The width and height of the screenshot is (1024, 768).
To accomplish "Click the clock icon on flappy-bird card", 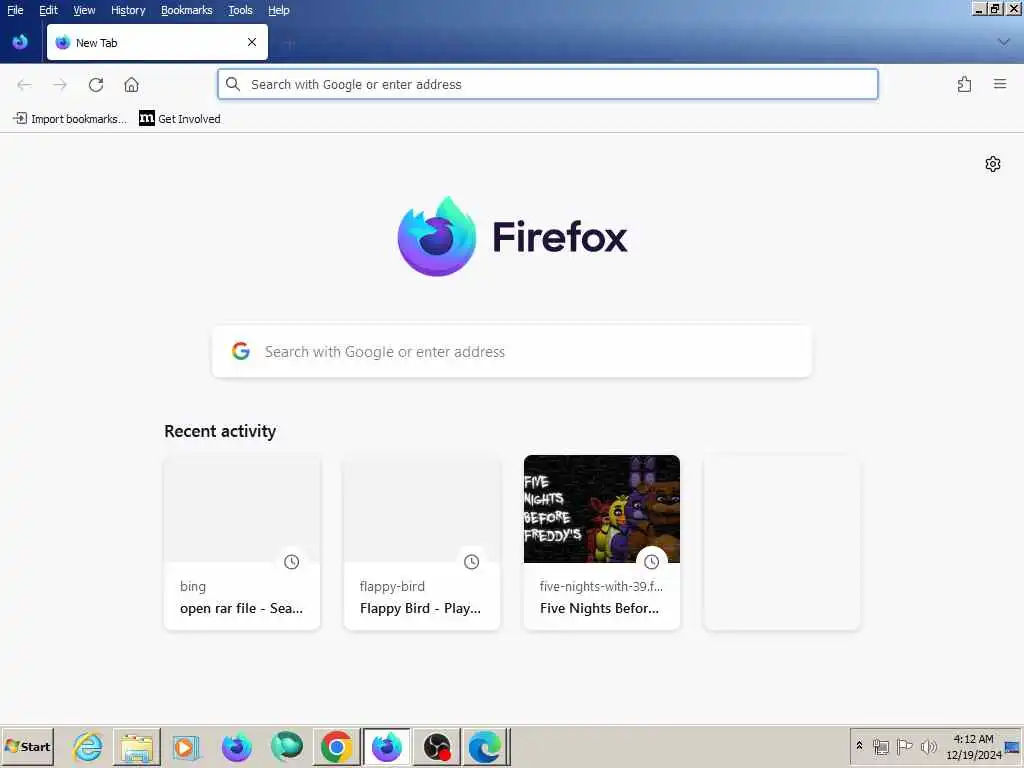I will click(x=472, y=562).
